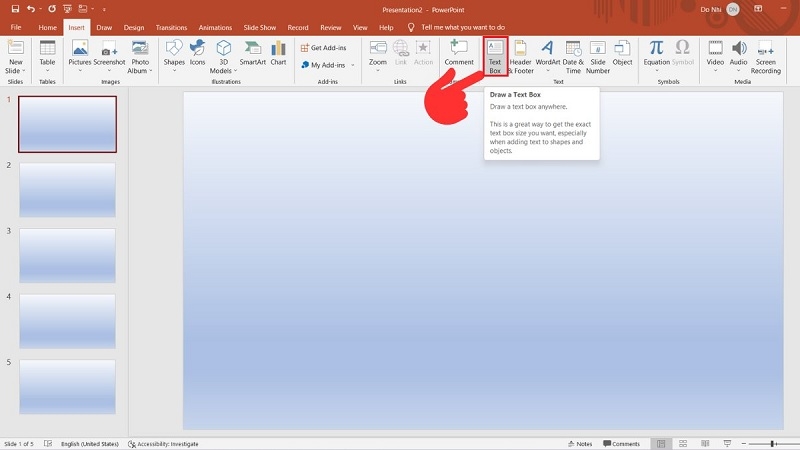This screenshot has height=450, width=800.
Task: Select slide 2 thumbnail
Action: coord(67,190)
